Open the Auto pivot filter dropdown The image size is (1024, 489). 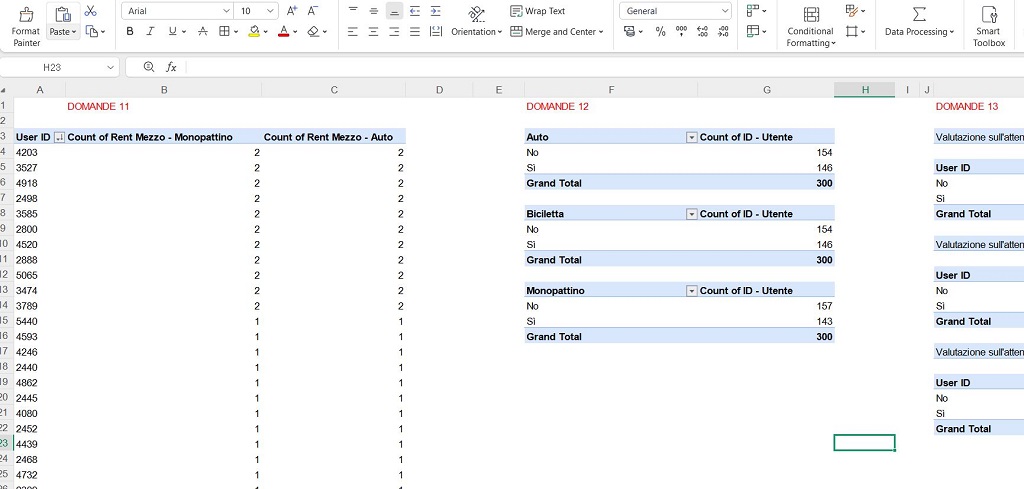pyautogui.click(x=692, y=137)
